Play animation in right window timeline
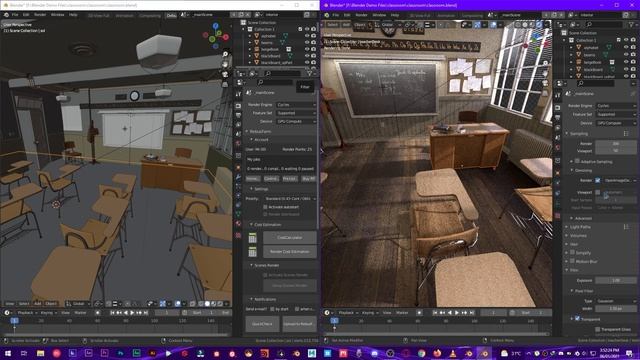The width and height of the screenshot is (640, 360). tap(457, 313)
